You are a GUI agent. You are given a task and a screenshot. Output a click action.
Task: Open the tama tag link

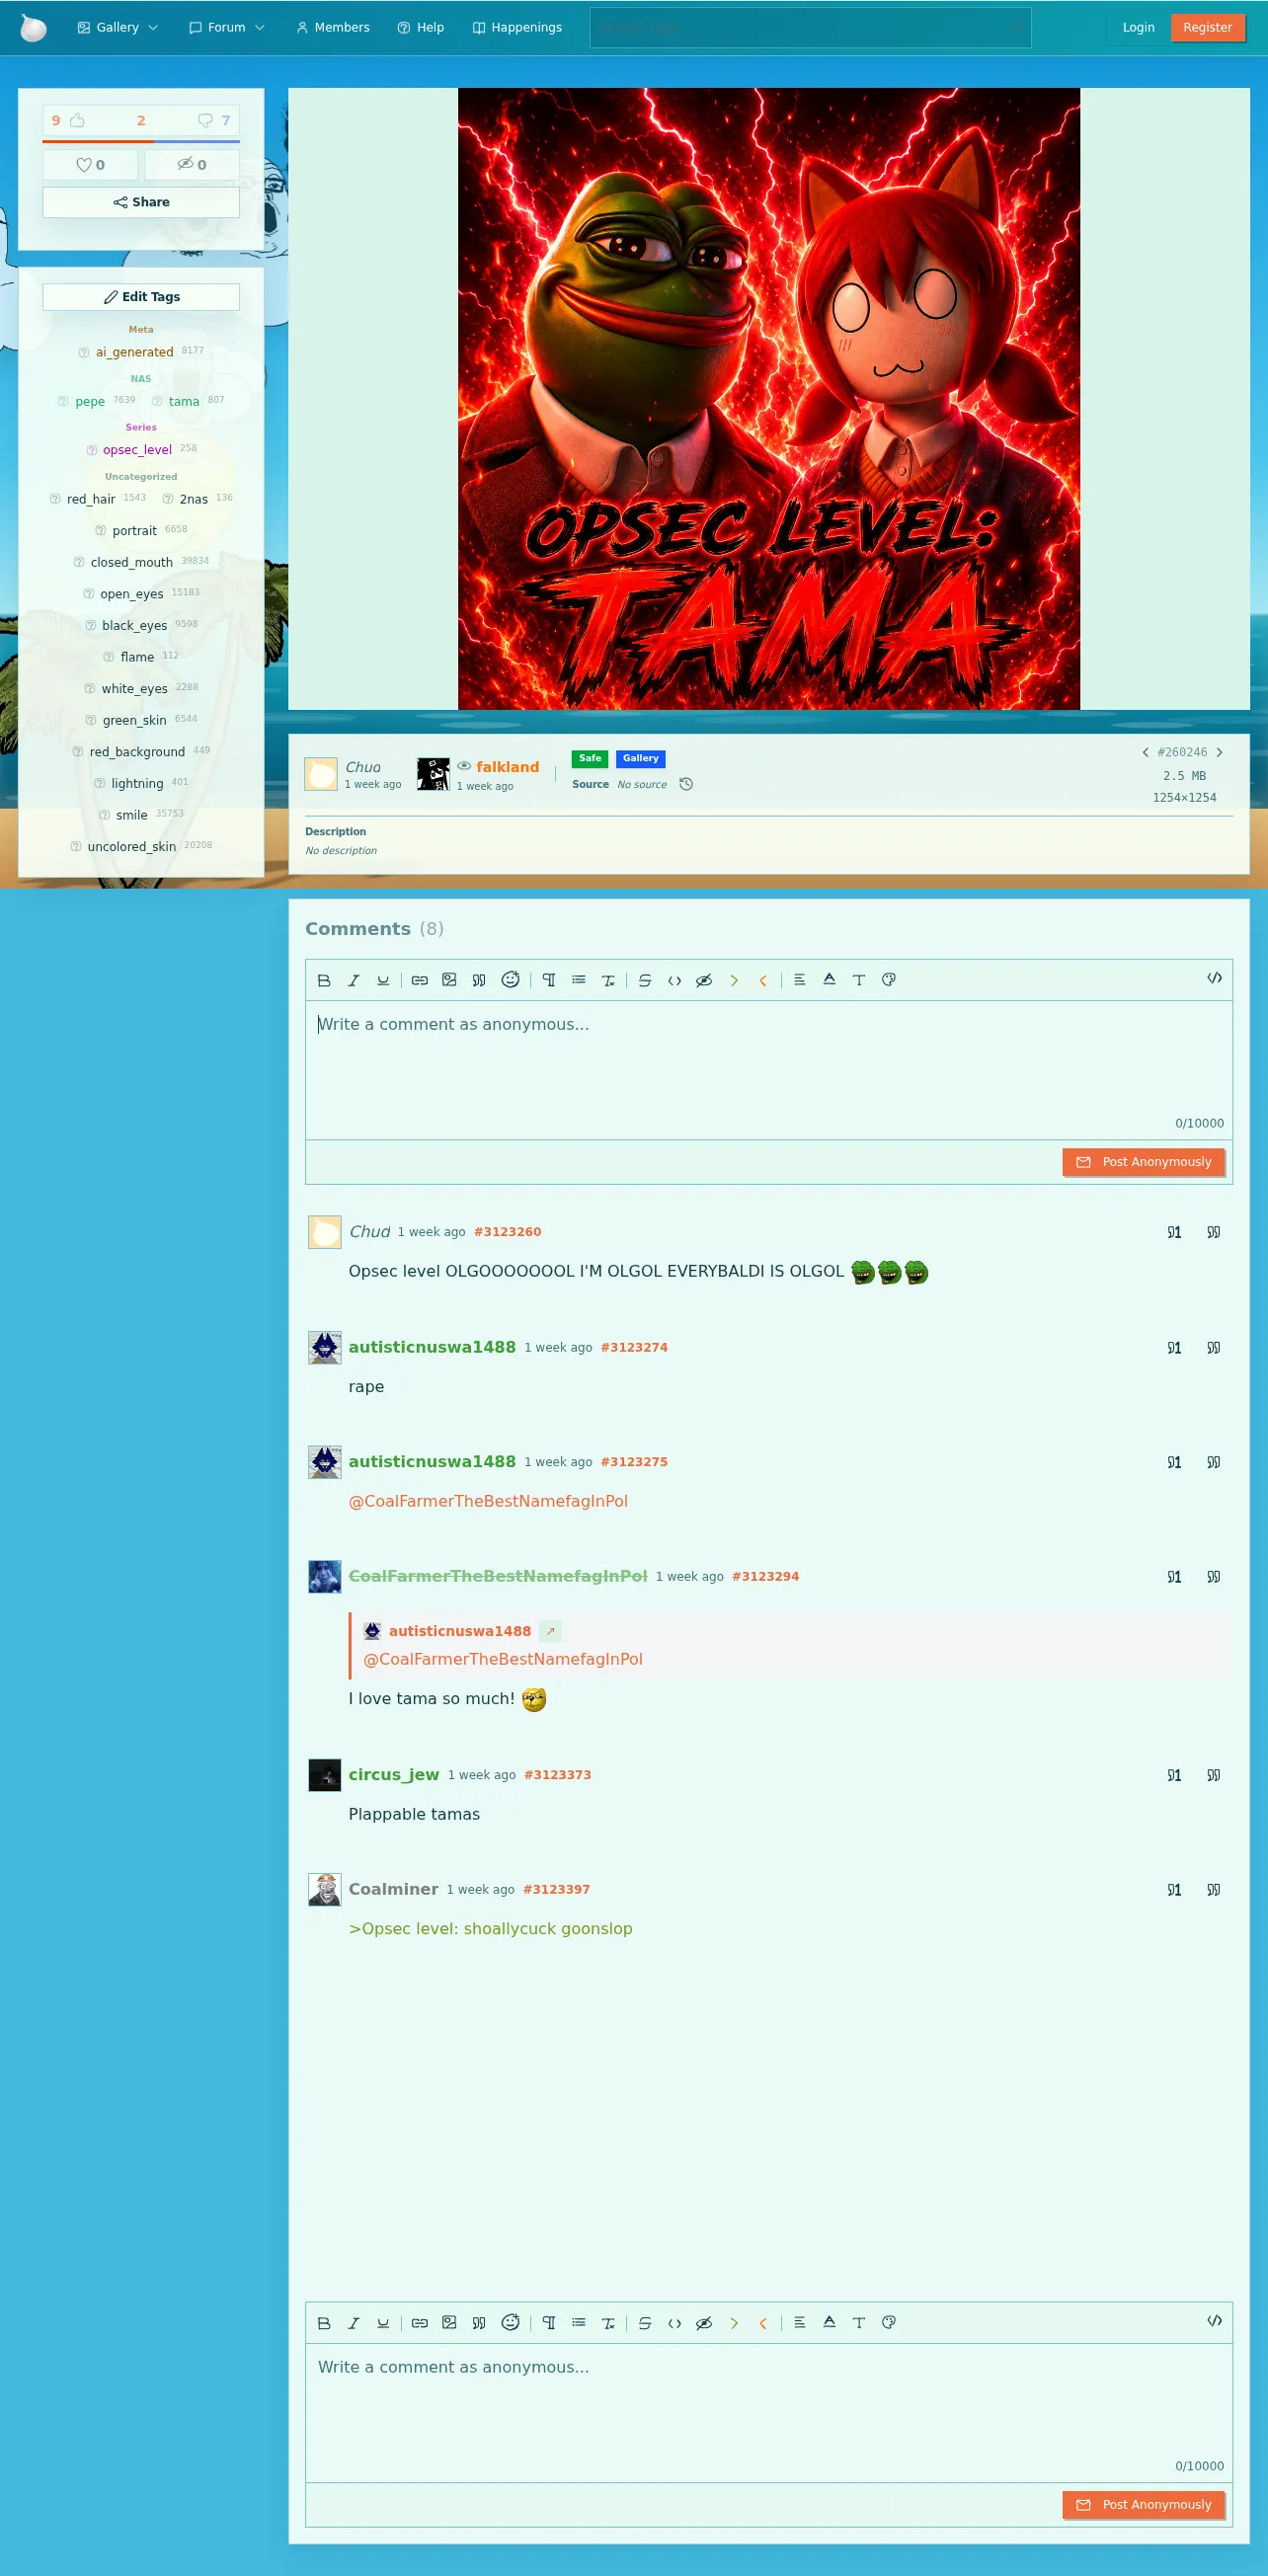[184, 402]
